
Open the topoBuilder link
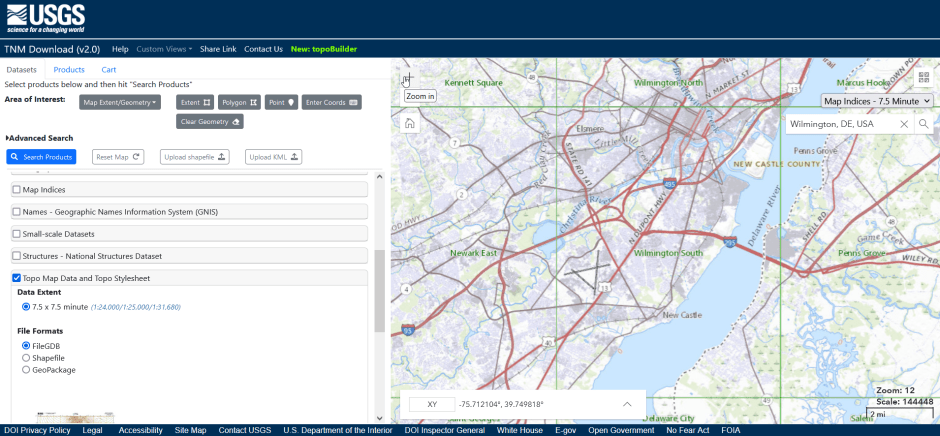click(x=324, y=49)
